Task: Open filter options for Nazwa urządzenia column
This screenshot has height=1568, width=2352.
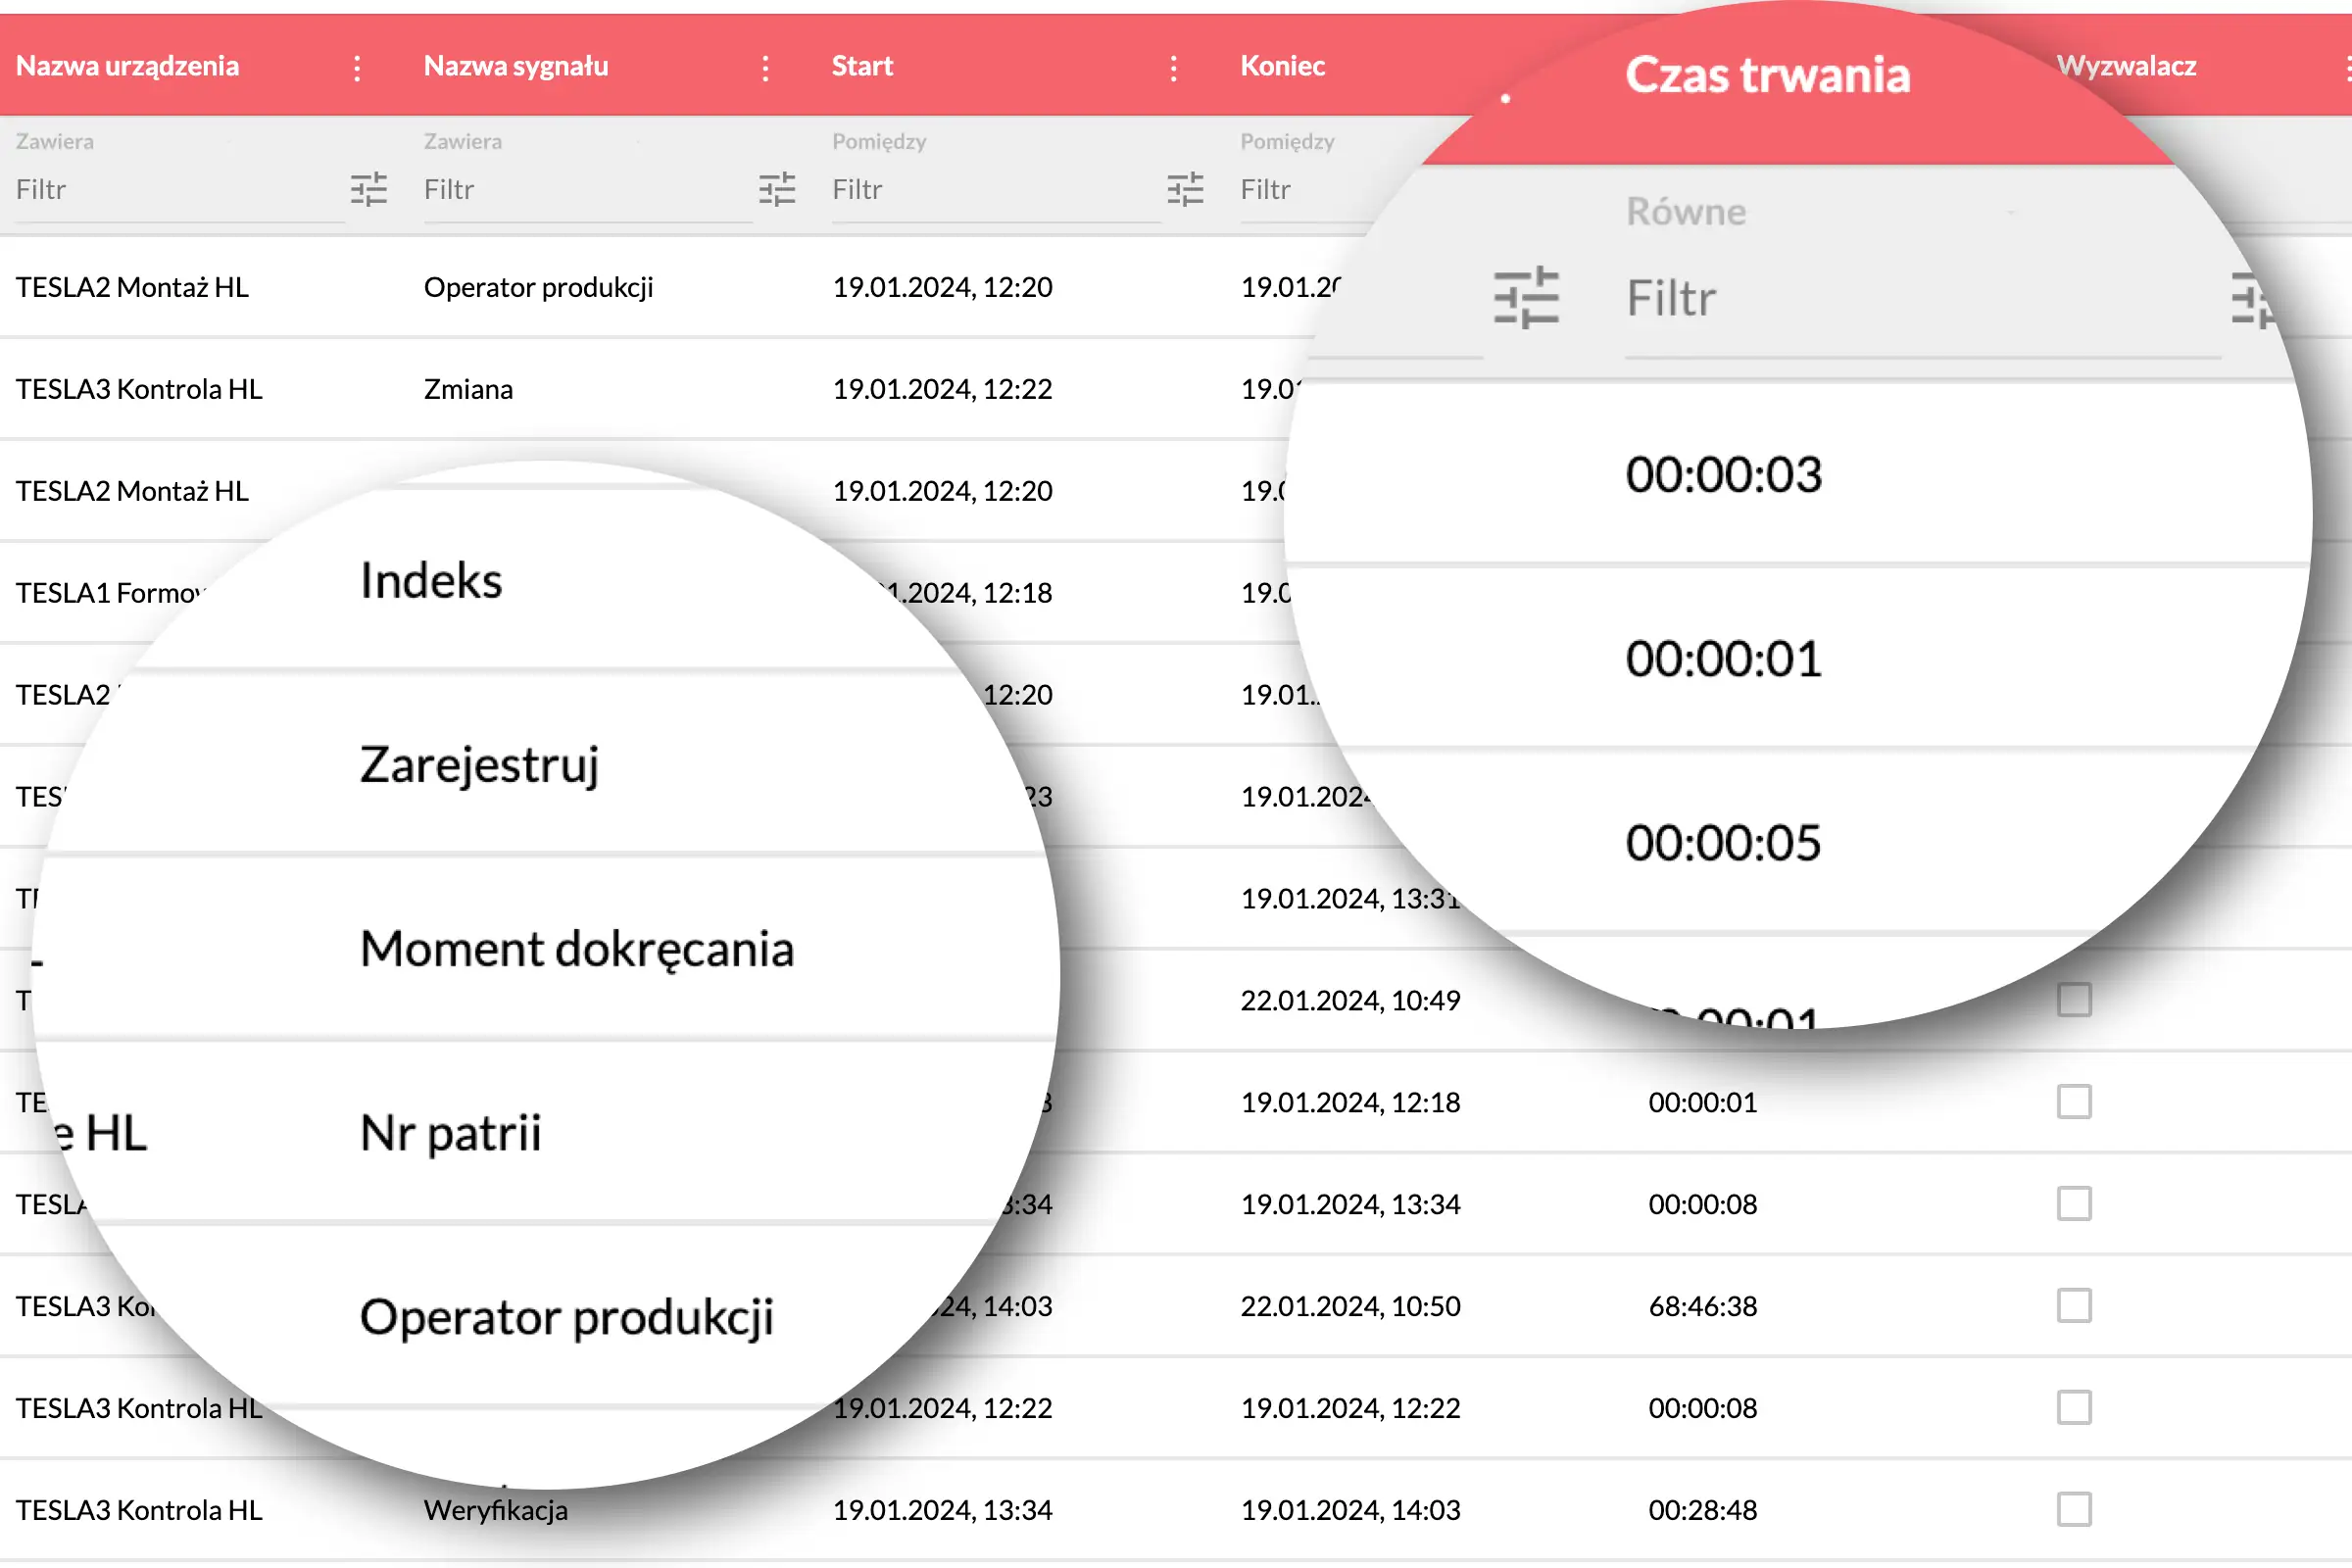Action: (x=368, y=189)
